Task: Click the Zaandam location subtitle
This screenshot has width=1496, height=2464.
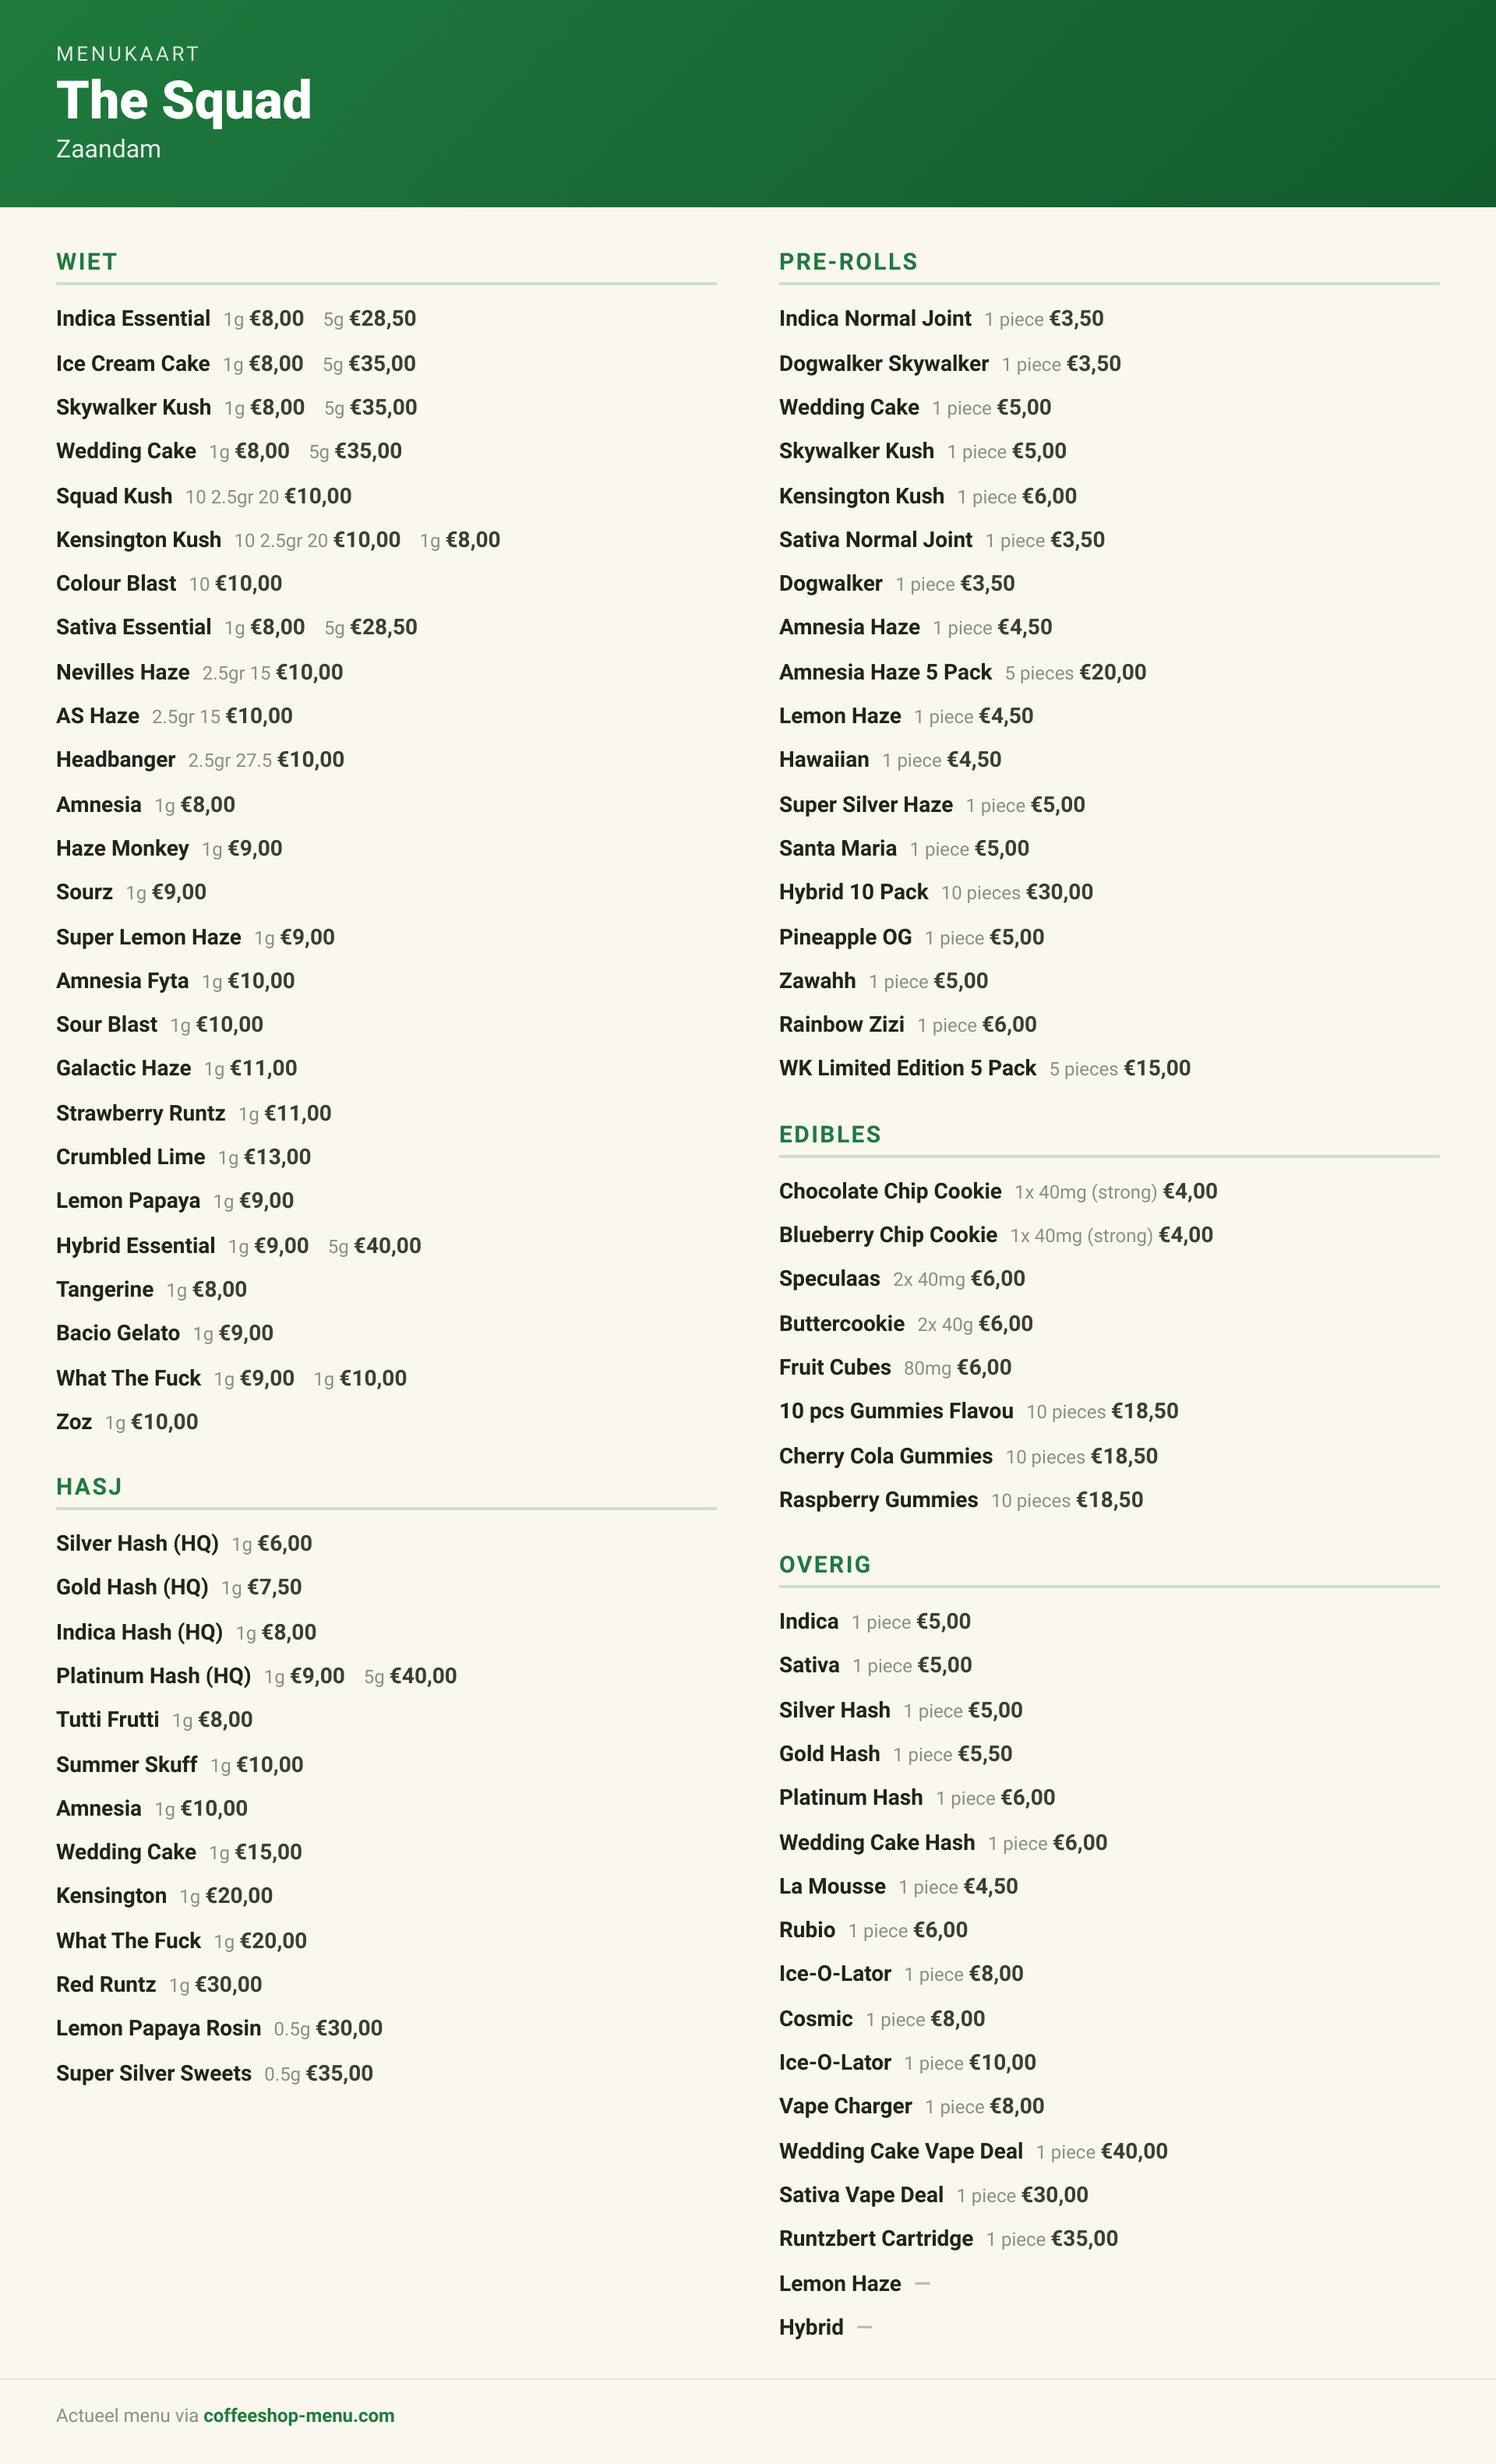Action: click(x=108, y=149)
